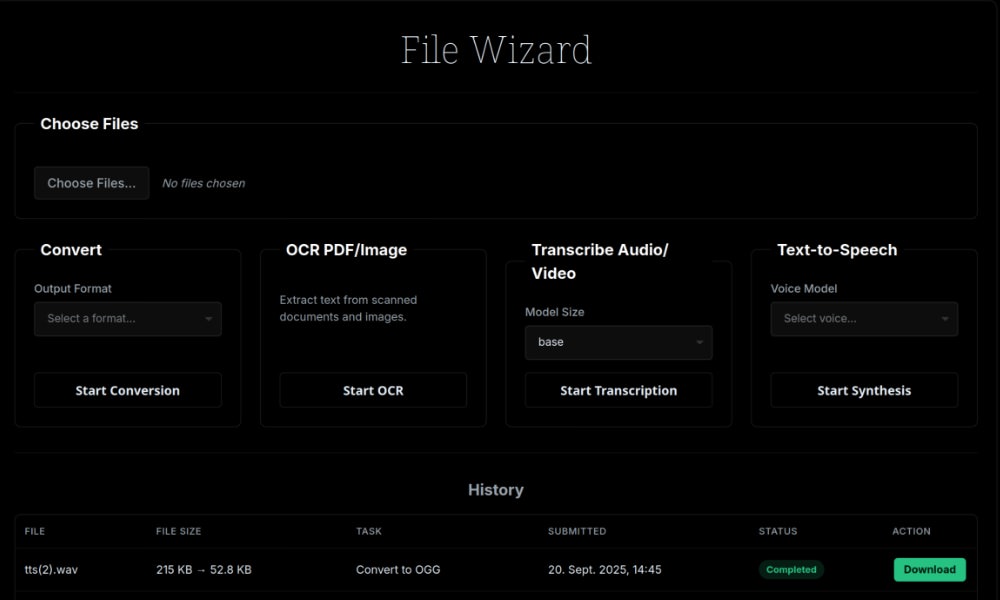Screen dimensions: 1000x600
Task: Start text-to-speech synthesis
Action: [x=863, y=390]
